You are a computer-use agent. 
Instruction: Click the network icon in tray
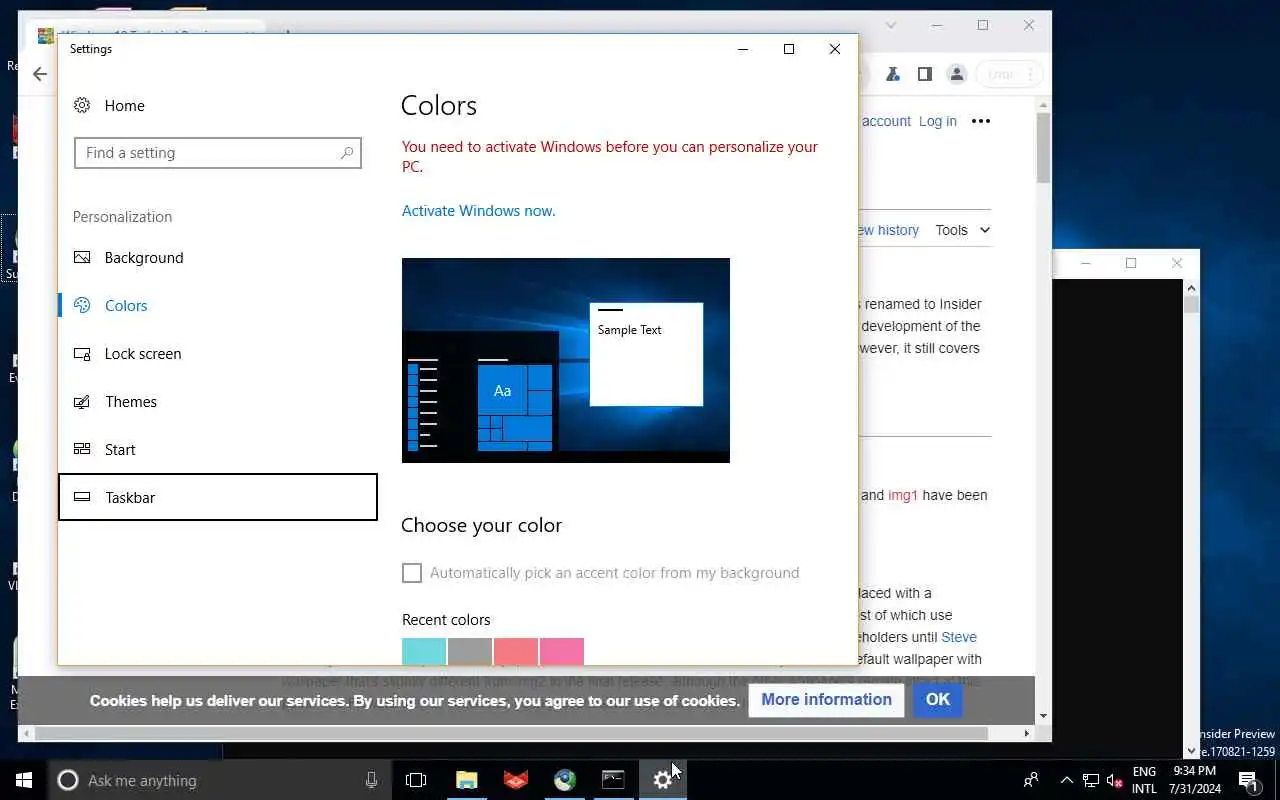(x=1091, y=780)
